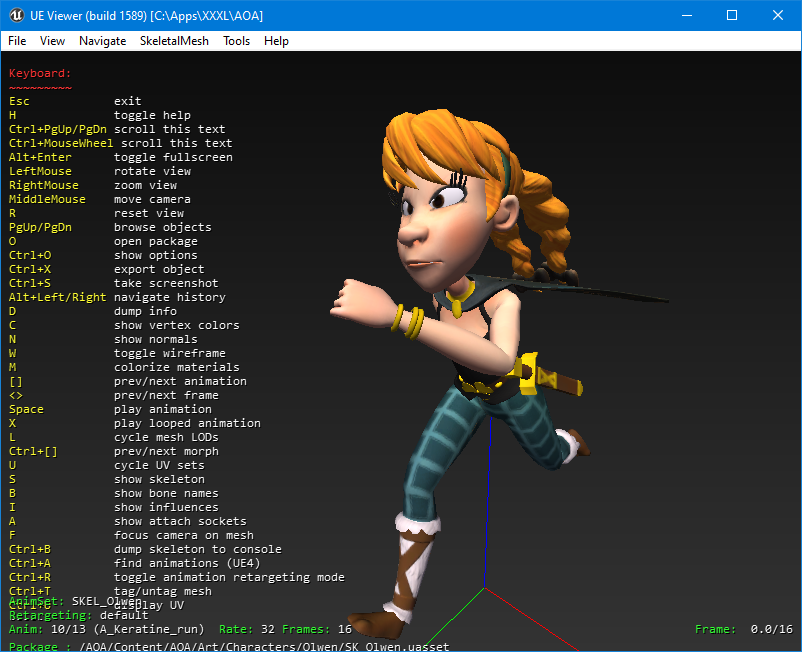This screenshot has width=802, height=652.
Task: Open the File menu
Action: [17, 41]
